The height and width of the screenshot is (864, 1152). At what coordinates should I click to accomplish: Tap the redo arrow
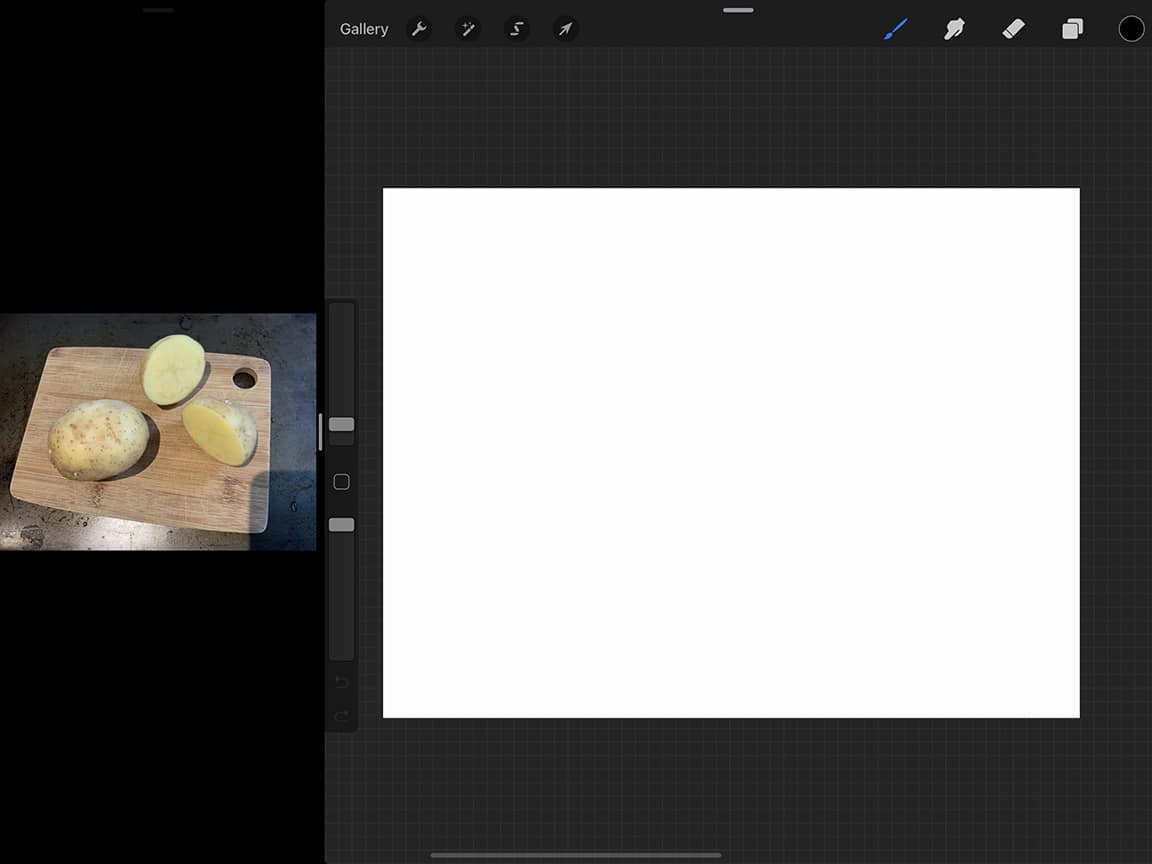point(341,716)
